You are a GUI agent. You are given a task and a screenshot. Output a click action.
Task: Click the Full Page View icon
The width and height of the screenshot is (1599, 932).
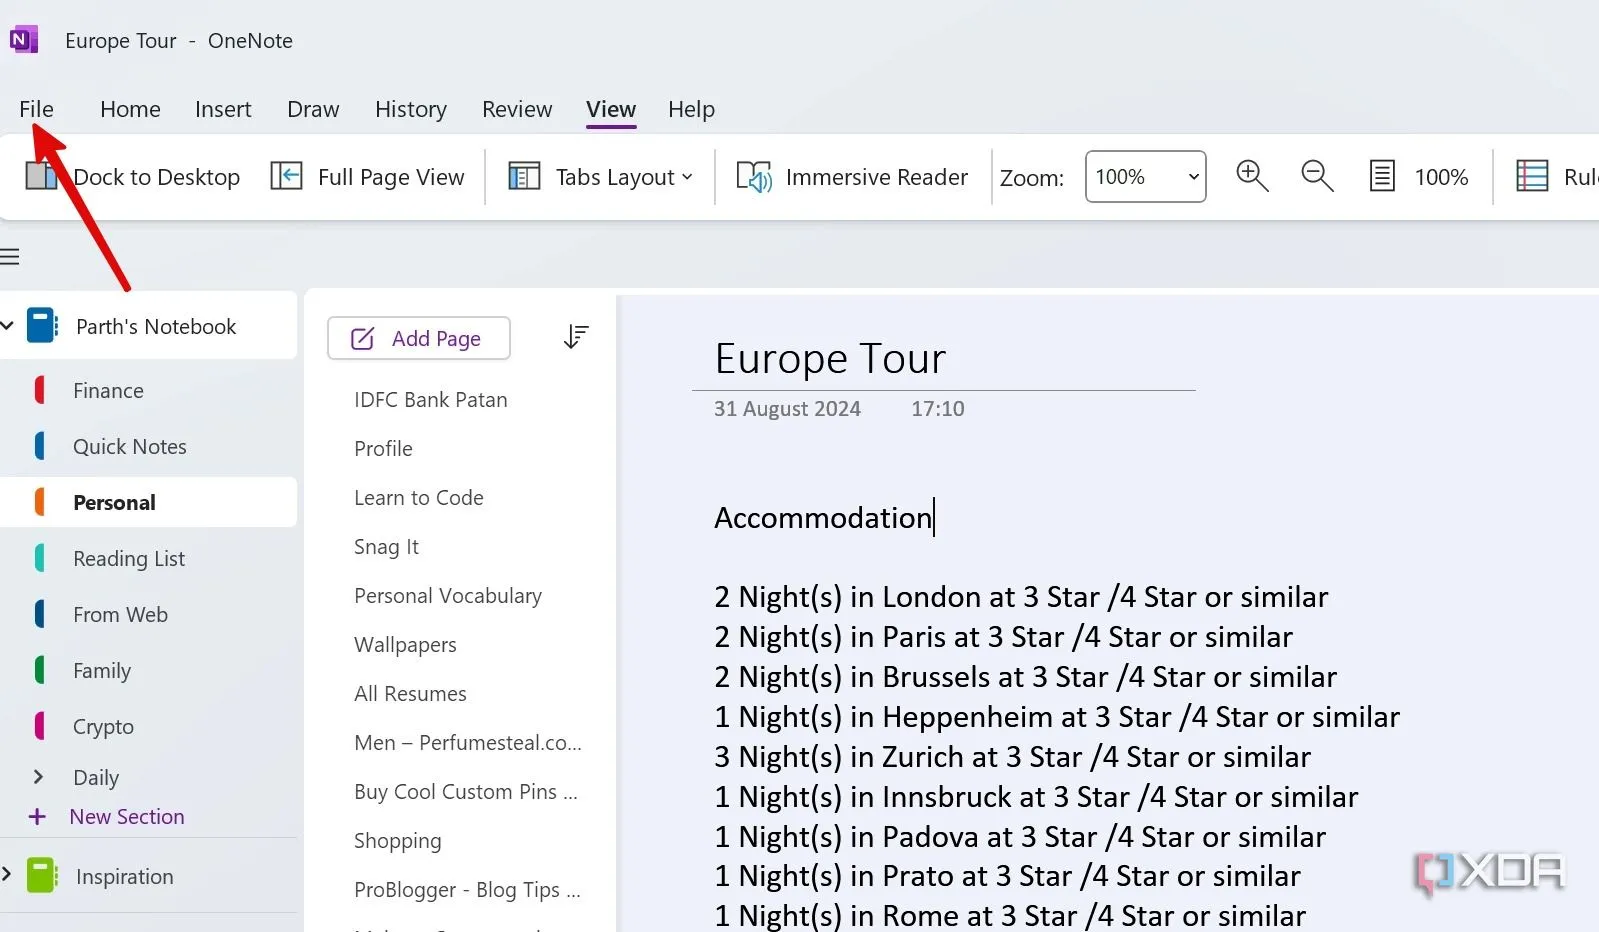pos(287,177)
